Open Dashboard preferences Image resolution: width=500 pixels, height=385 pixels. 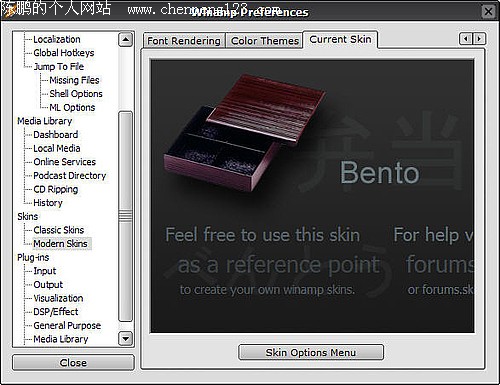coord(56,135)
